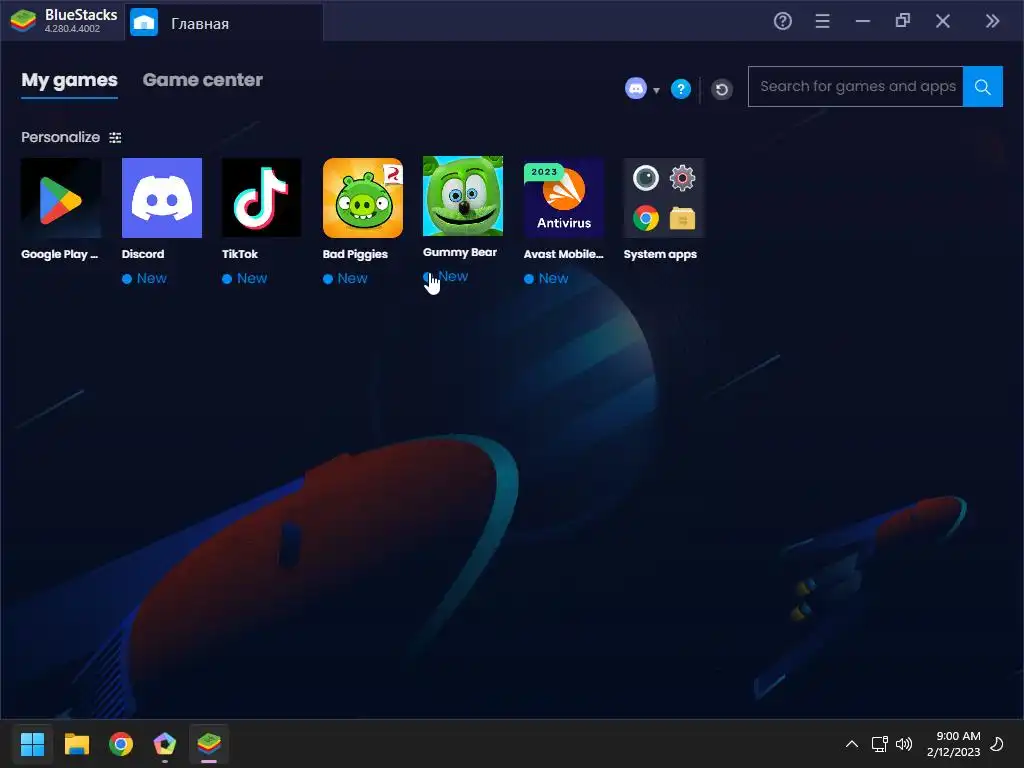Open the Windows Start button
Image resolution: width=1024 pixels, height=768 pixels.
tap(32, 743)
